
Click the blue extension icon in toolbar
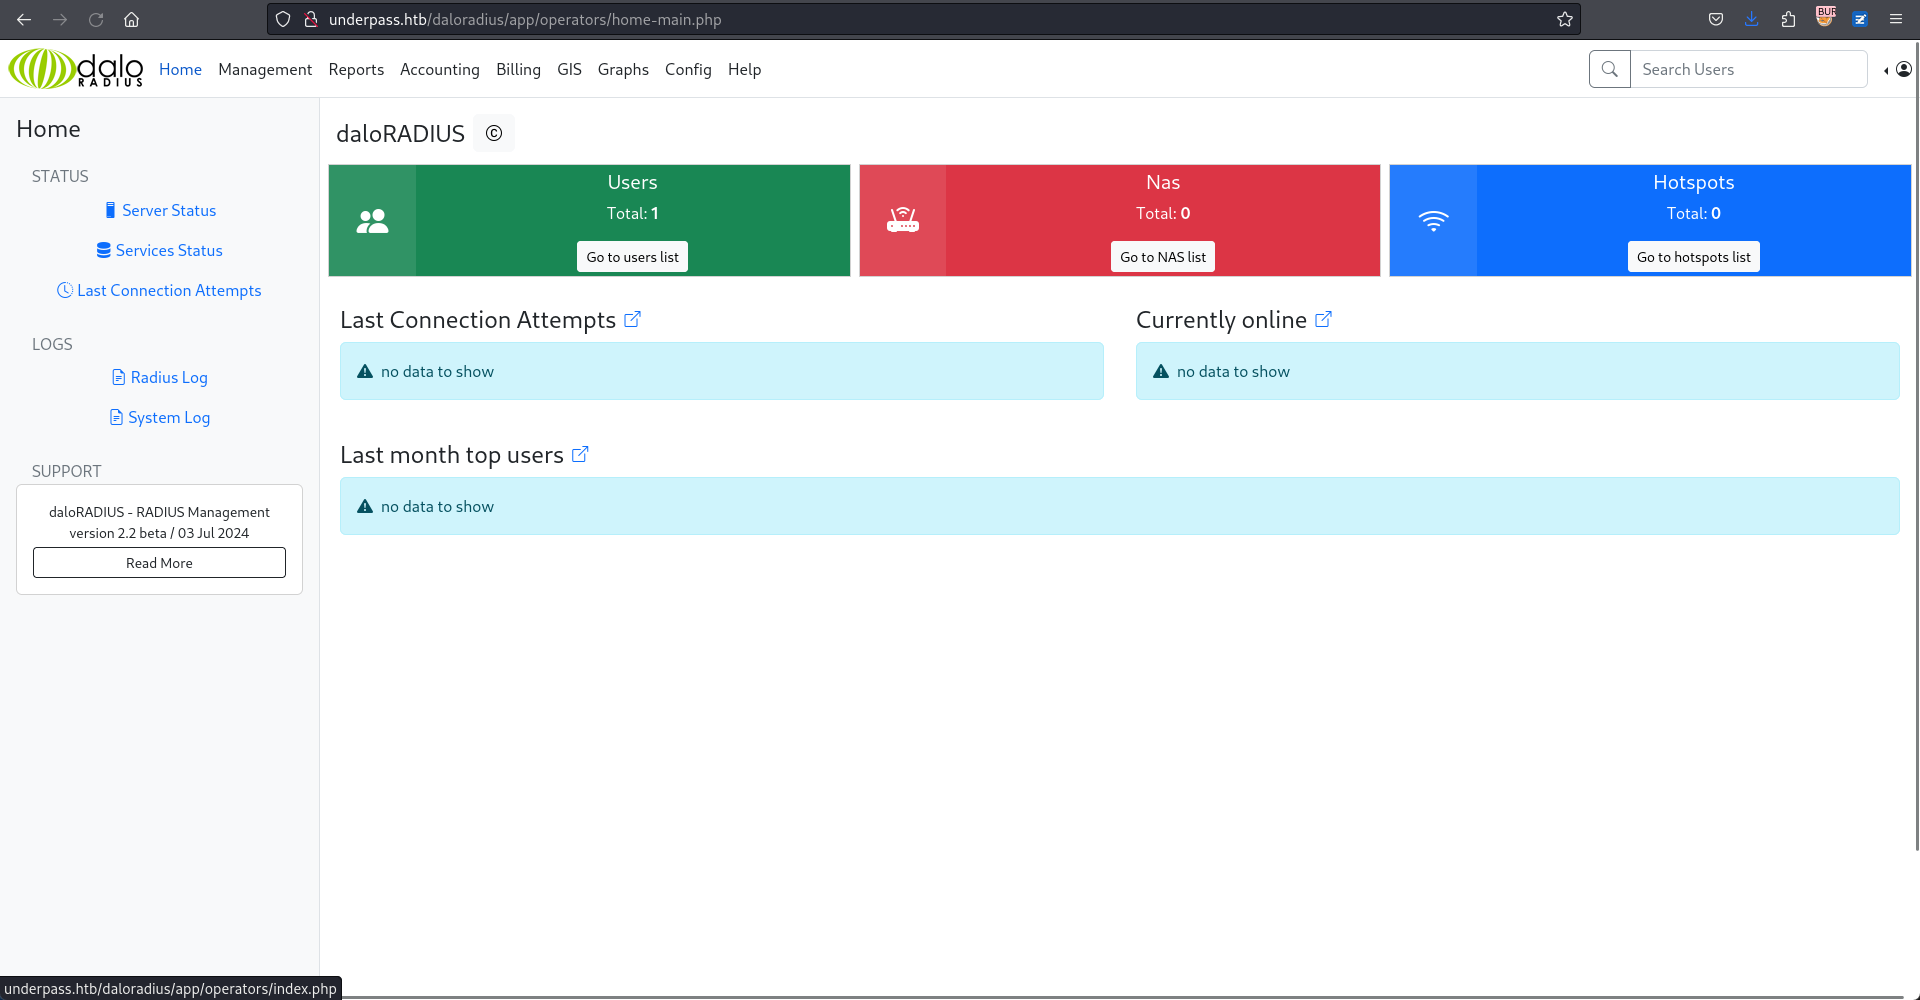coord(1860,19)
